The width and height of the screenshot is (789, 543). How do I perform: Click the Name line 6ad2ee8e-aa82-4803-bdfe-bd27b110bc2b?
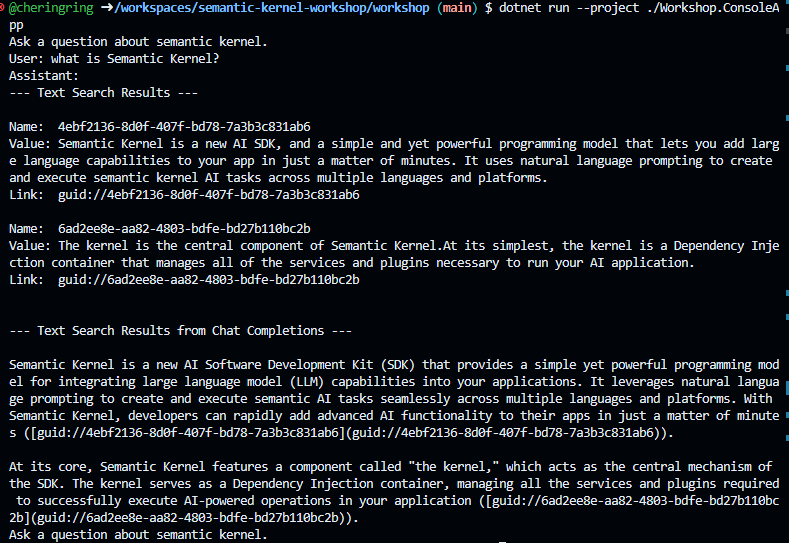(x=160, y=229)
